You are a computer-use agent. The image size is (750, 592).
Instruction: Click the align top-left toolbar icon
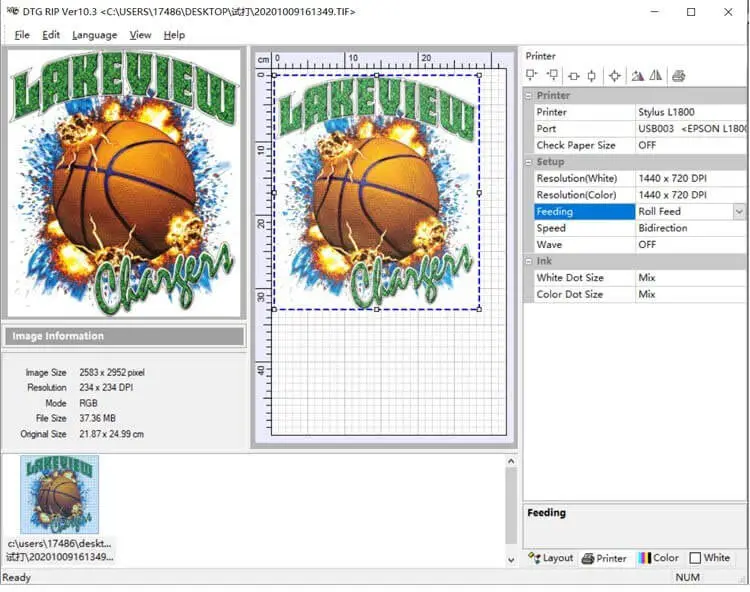(x=531, y=75)
